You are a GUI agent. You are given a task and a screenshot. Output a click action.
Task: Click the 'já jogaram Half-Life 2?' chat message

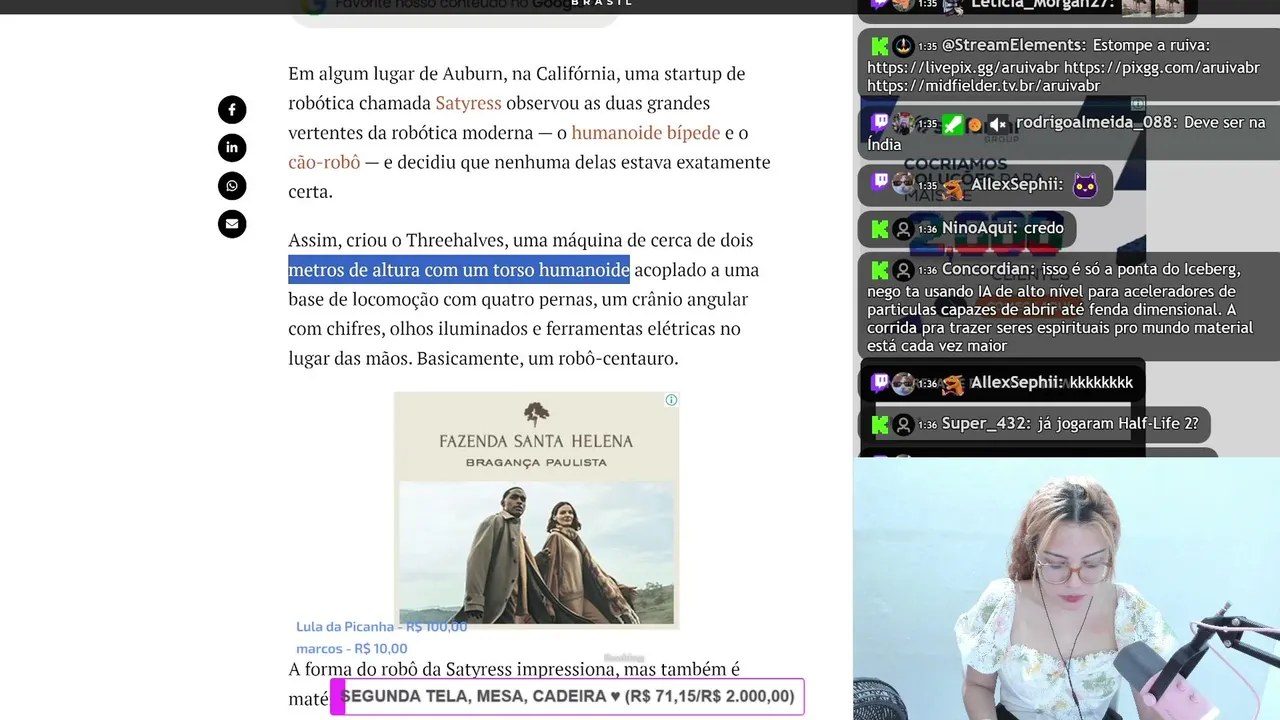[1117, 423]
